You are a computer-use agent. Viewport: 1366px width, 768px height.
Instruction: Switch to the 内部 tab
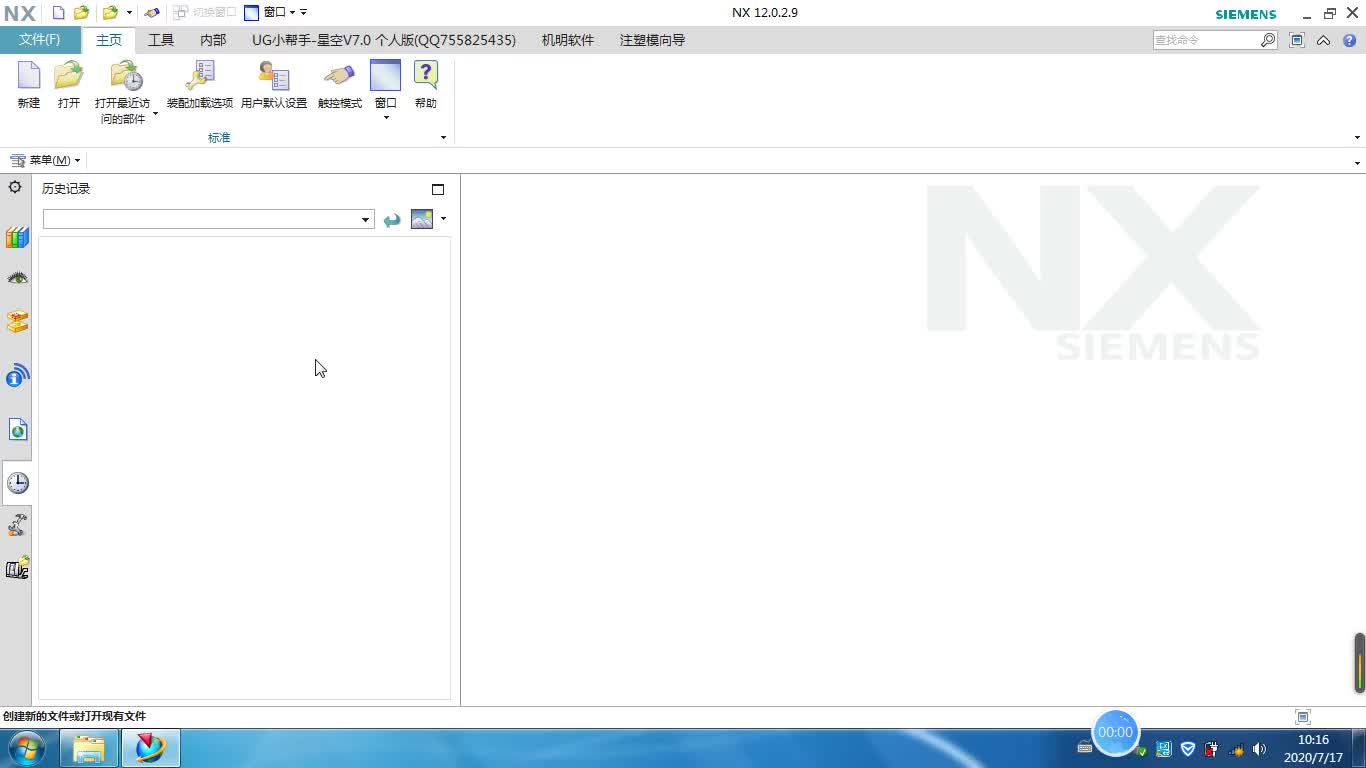pyautogui.click(x=213, y=40)
